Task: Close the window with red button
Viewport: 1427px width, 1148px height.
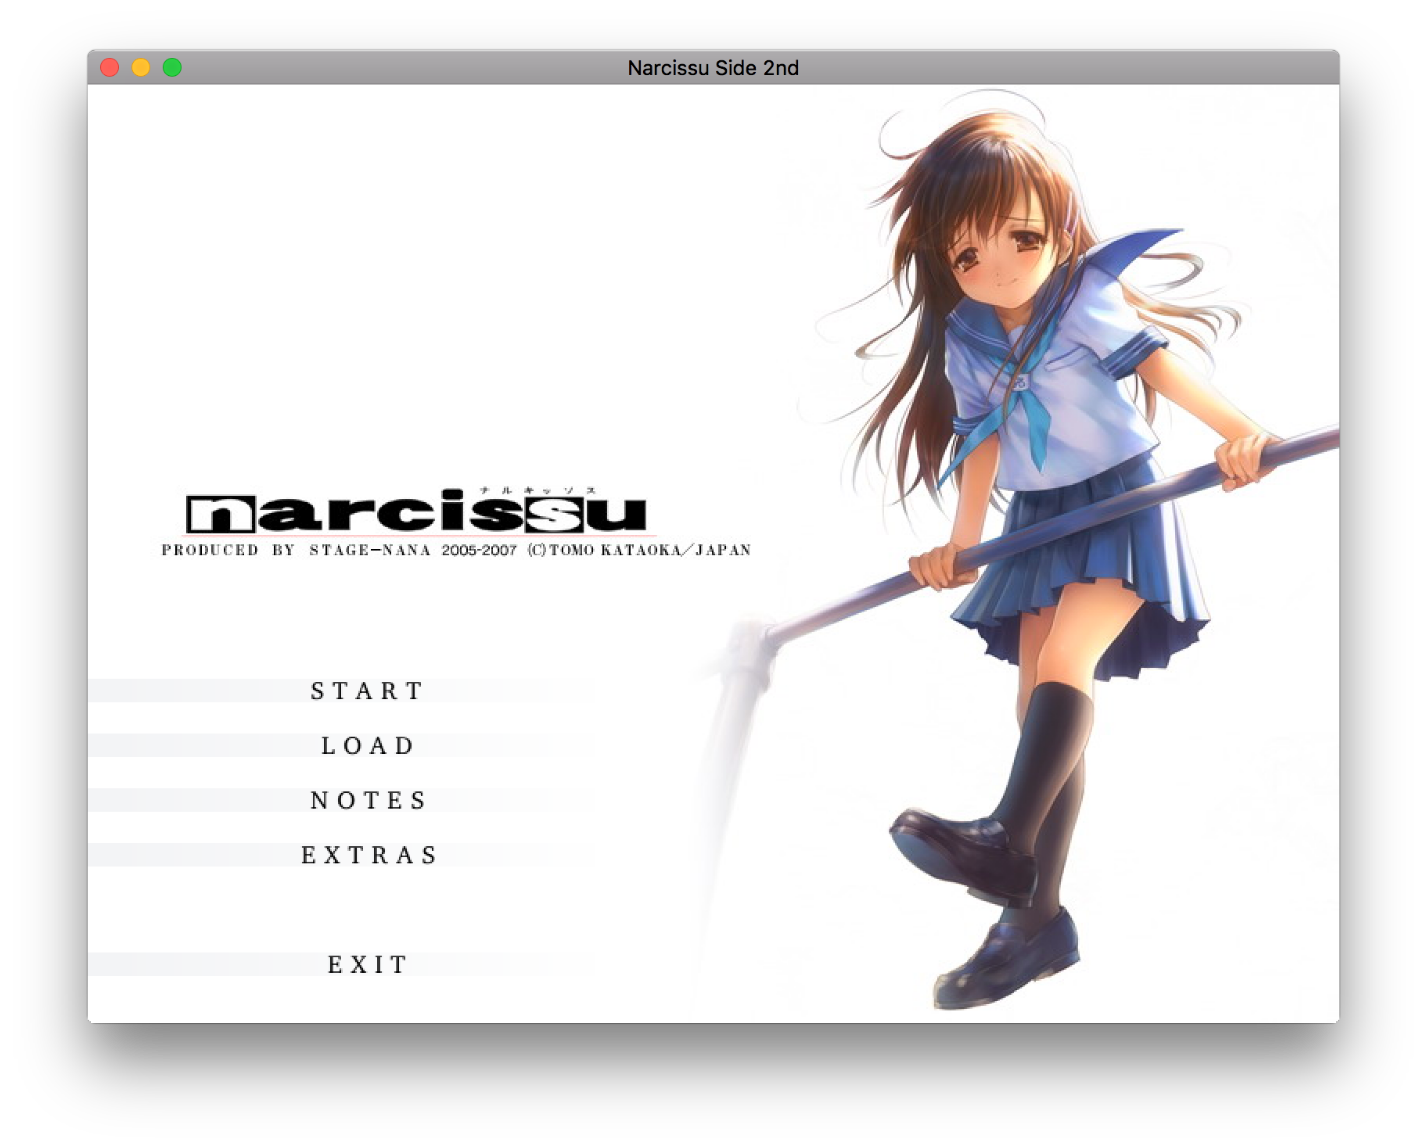Action: pos(110,67)
